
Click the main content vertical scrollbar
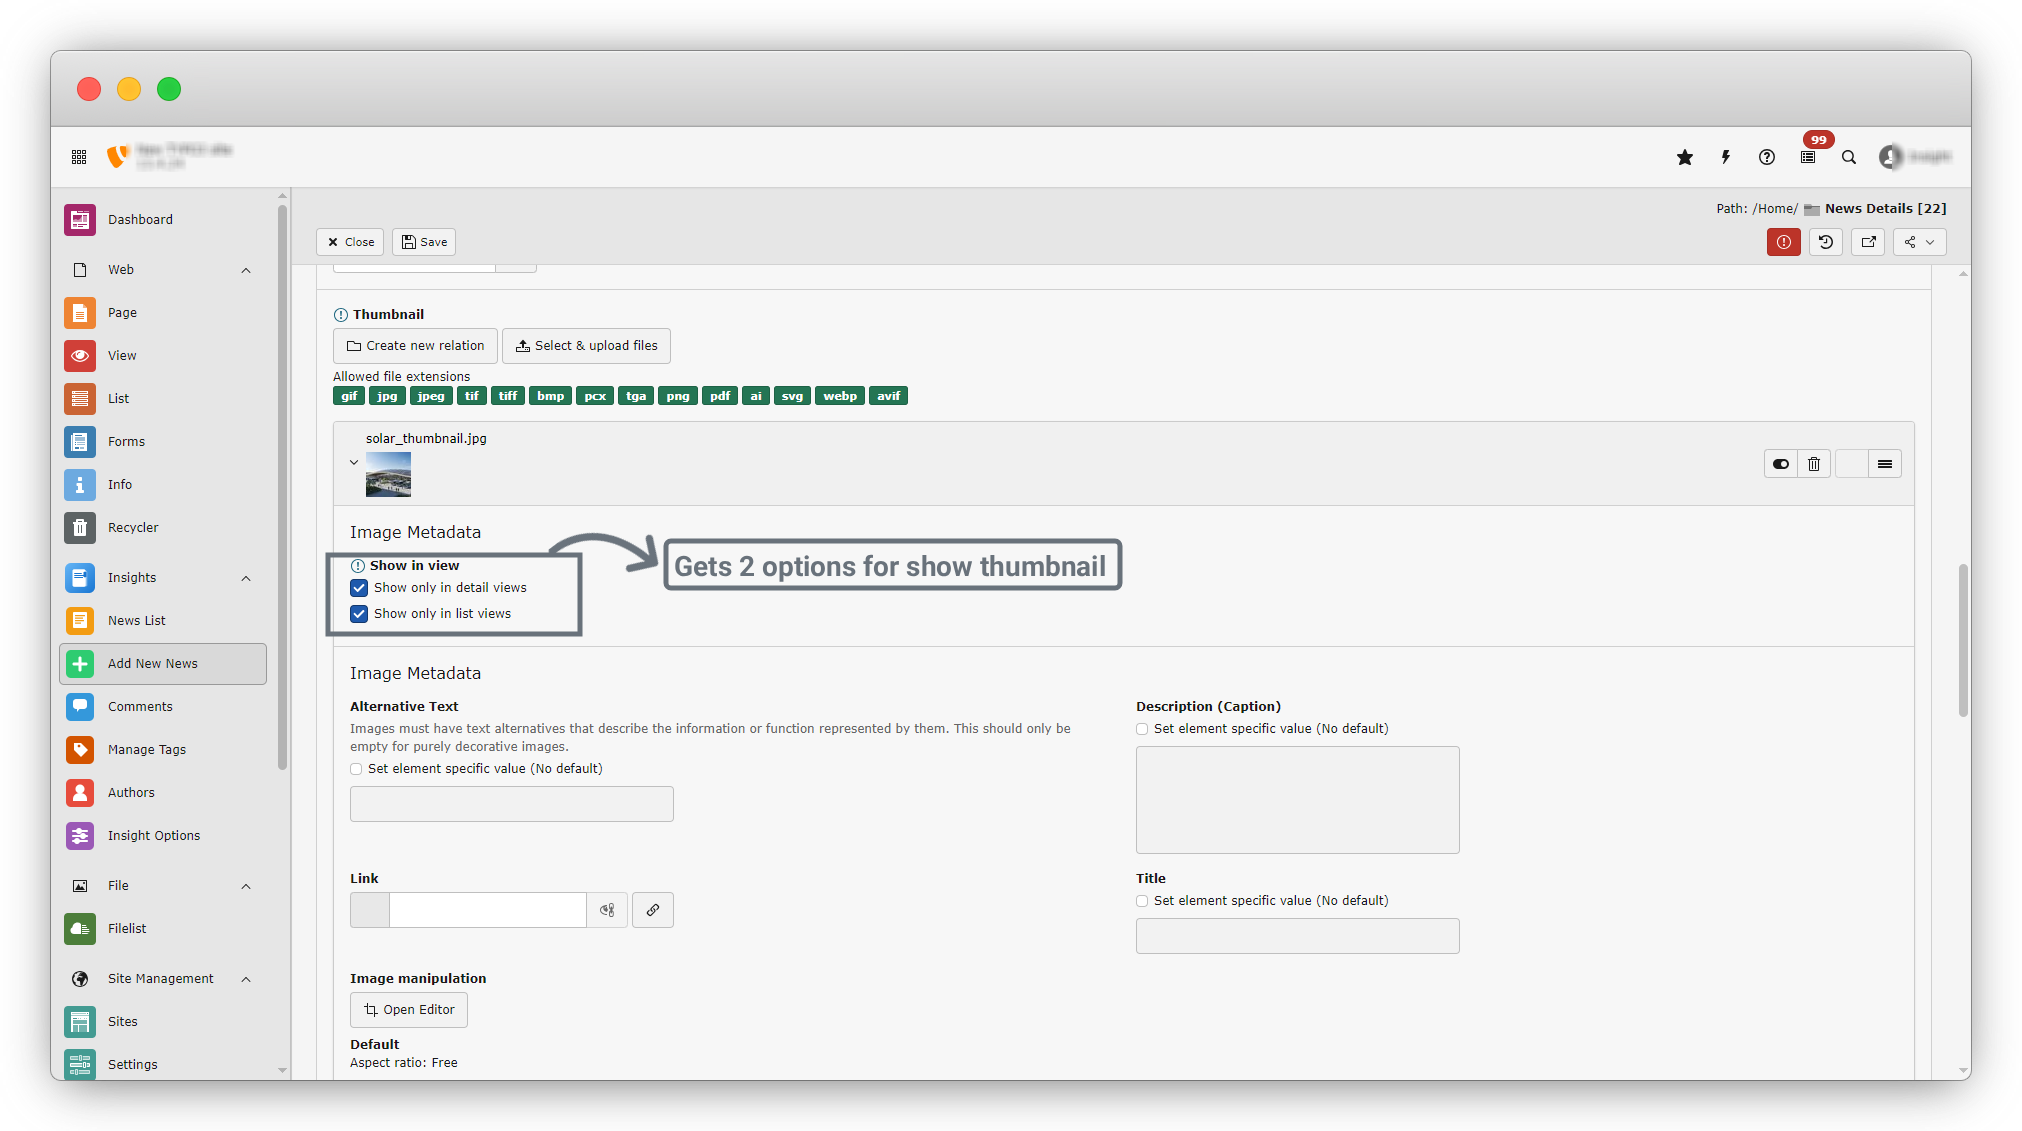pos(1963,640)
